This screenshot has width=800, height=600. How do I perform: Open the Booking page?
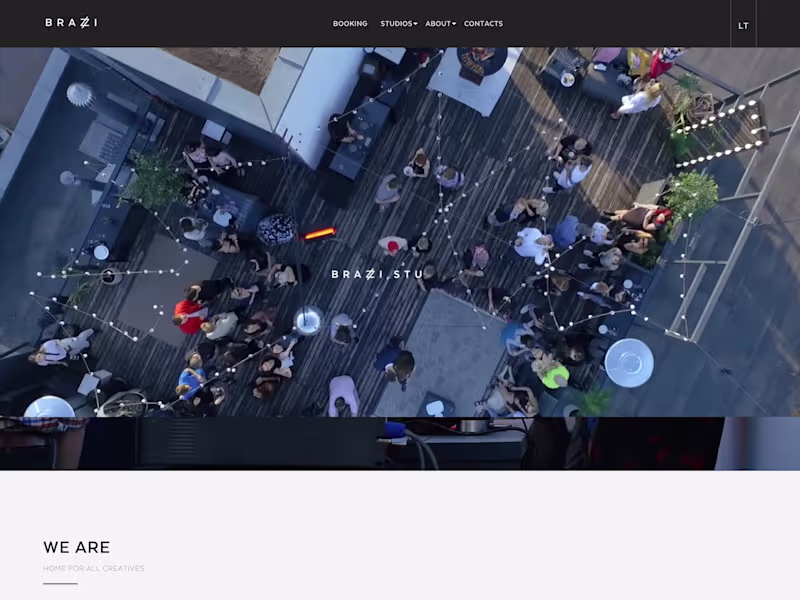pos(350,23)
